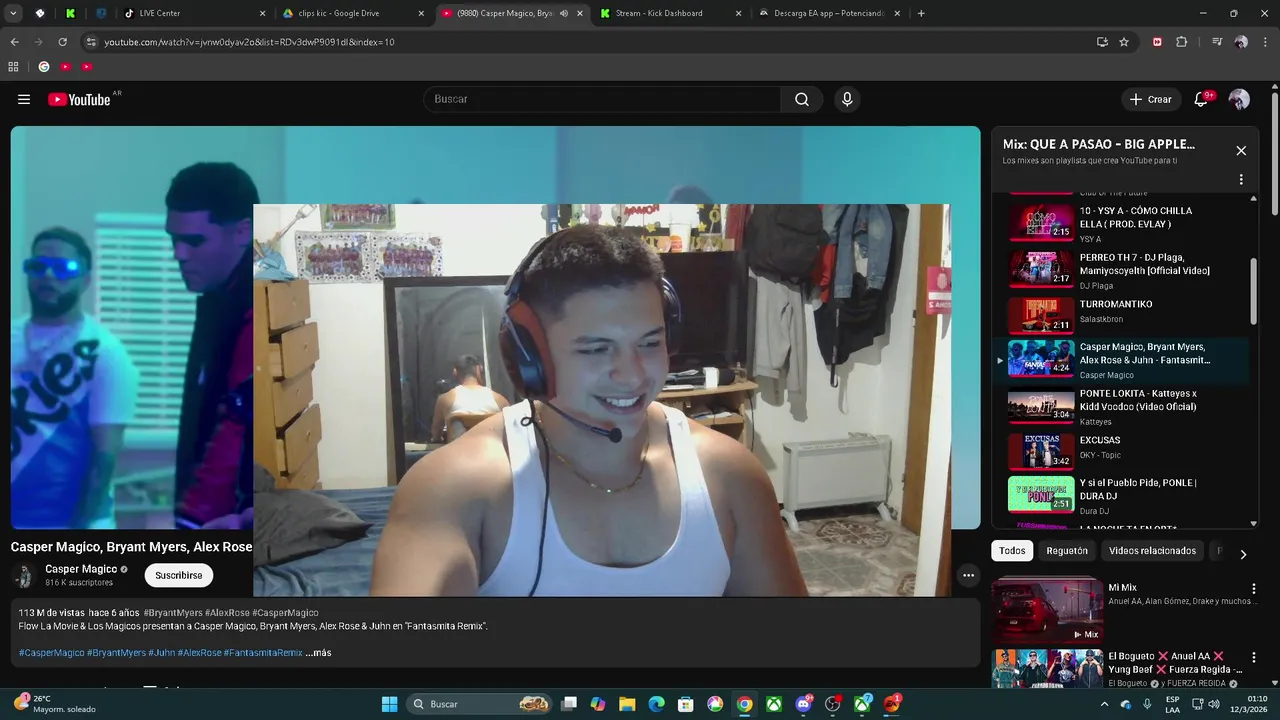Viewport: 1280px width, 720px height.
Task: Click the playlist panel scrollbar
Action: tap(1254, 290)
